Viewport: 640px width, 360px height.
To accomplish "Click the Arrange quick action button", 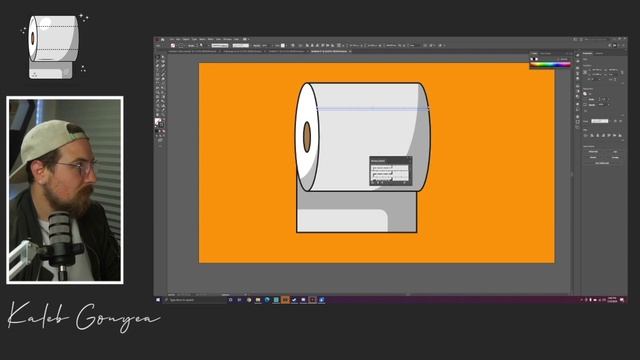I will tap(615, 157).
